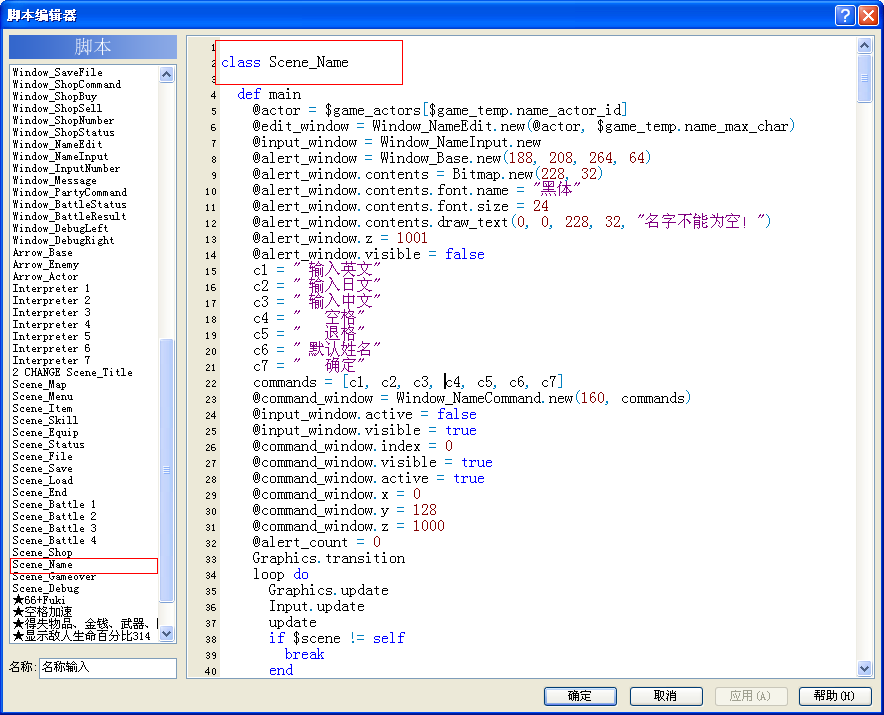This screenshot has width=884, height=715.
Task: Select '2 CHANGE Scene_Title' script
Action: click(x=73, y=373)
